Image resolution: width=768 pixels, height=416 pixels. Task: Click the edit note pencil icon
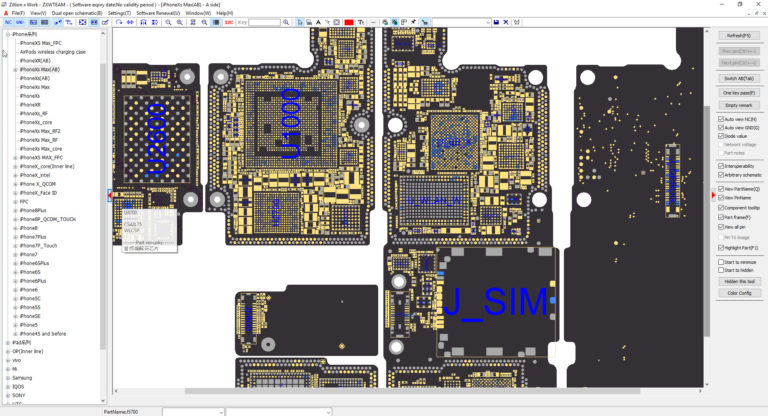click(105, 22)
